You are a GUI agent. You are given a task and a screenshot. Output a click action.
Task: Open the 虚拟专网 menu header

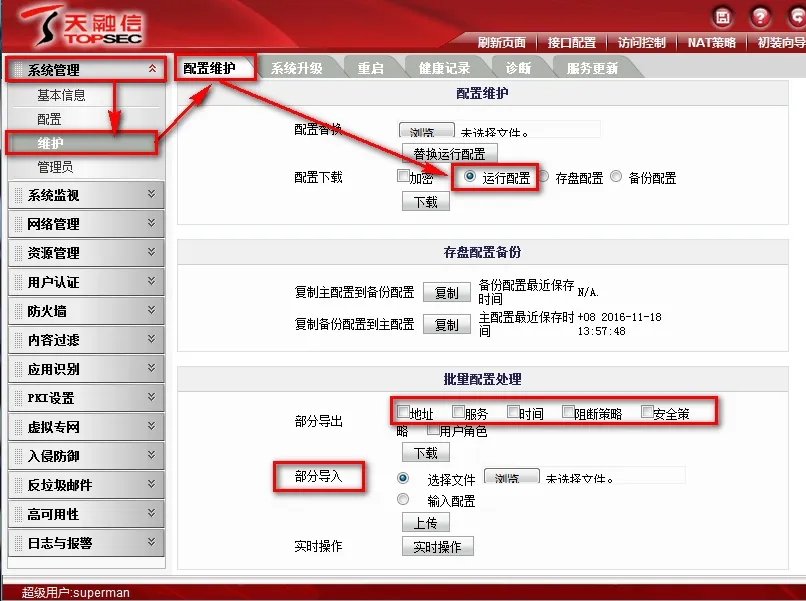(x=86, y=426)
